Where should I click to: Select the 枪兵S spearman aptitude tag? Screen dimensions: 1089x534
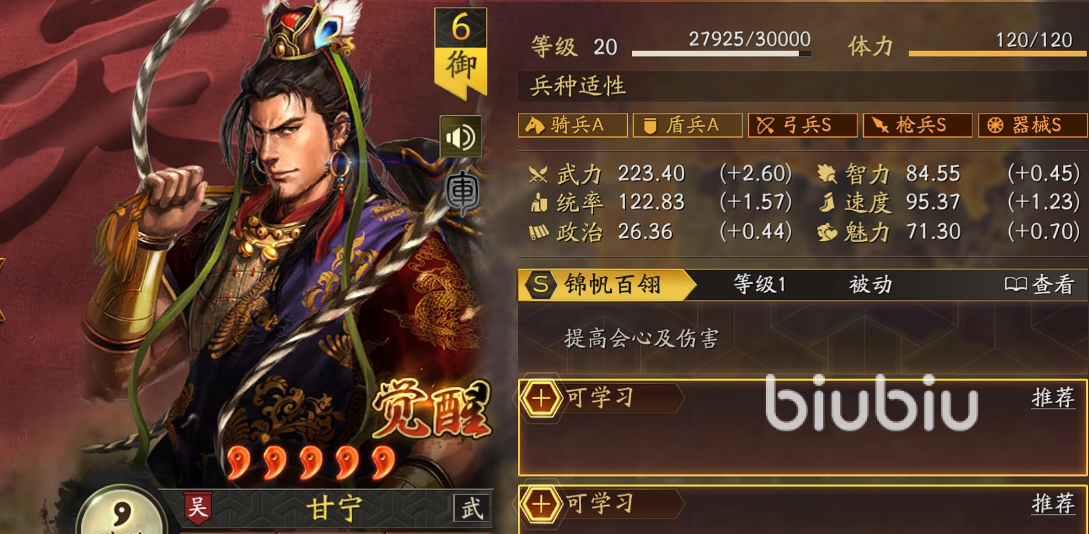click(x=917, y=125)
